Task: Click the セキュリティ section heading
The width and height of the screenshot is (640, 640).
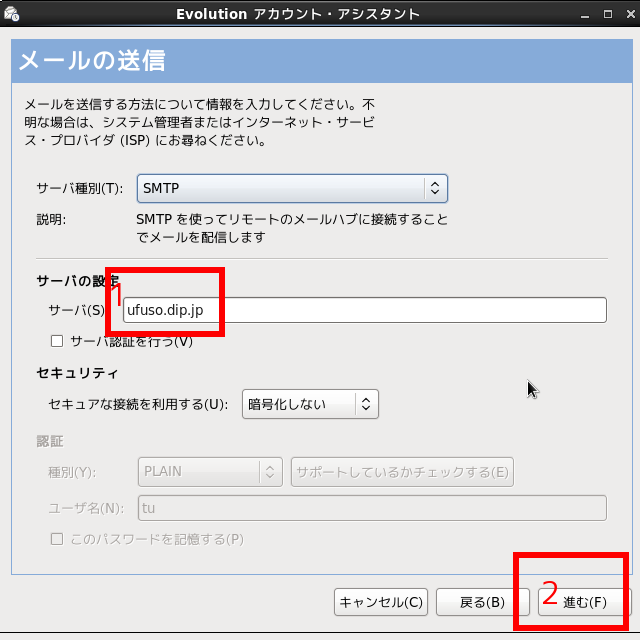Action: 77,373
